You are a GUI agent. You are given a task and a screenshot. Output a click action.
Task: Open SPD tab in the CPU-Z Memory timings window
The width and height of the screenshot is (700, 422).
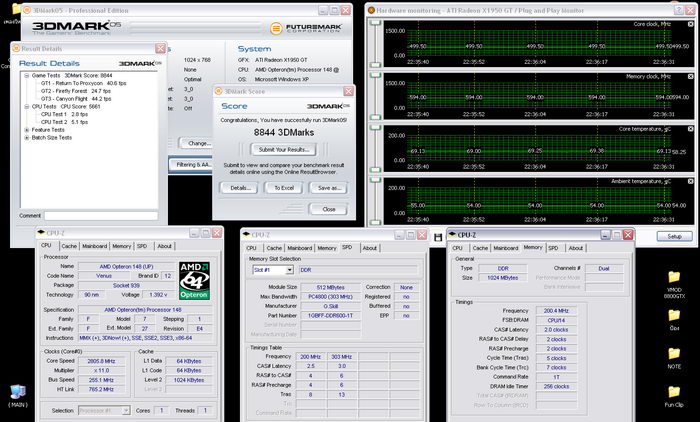click(553, 248)
